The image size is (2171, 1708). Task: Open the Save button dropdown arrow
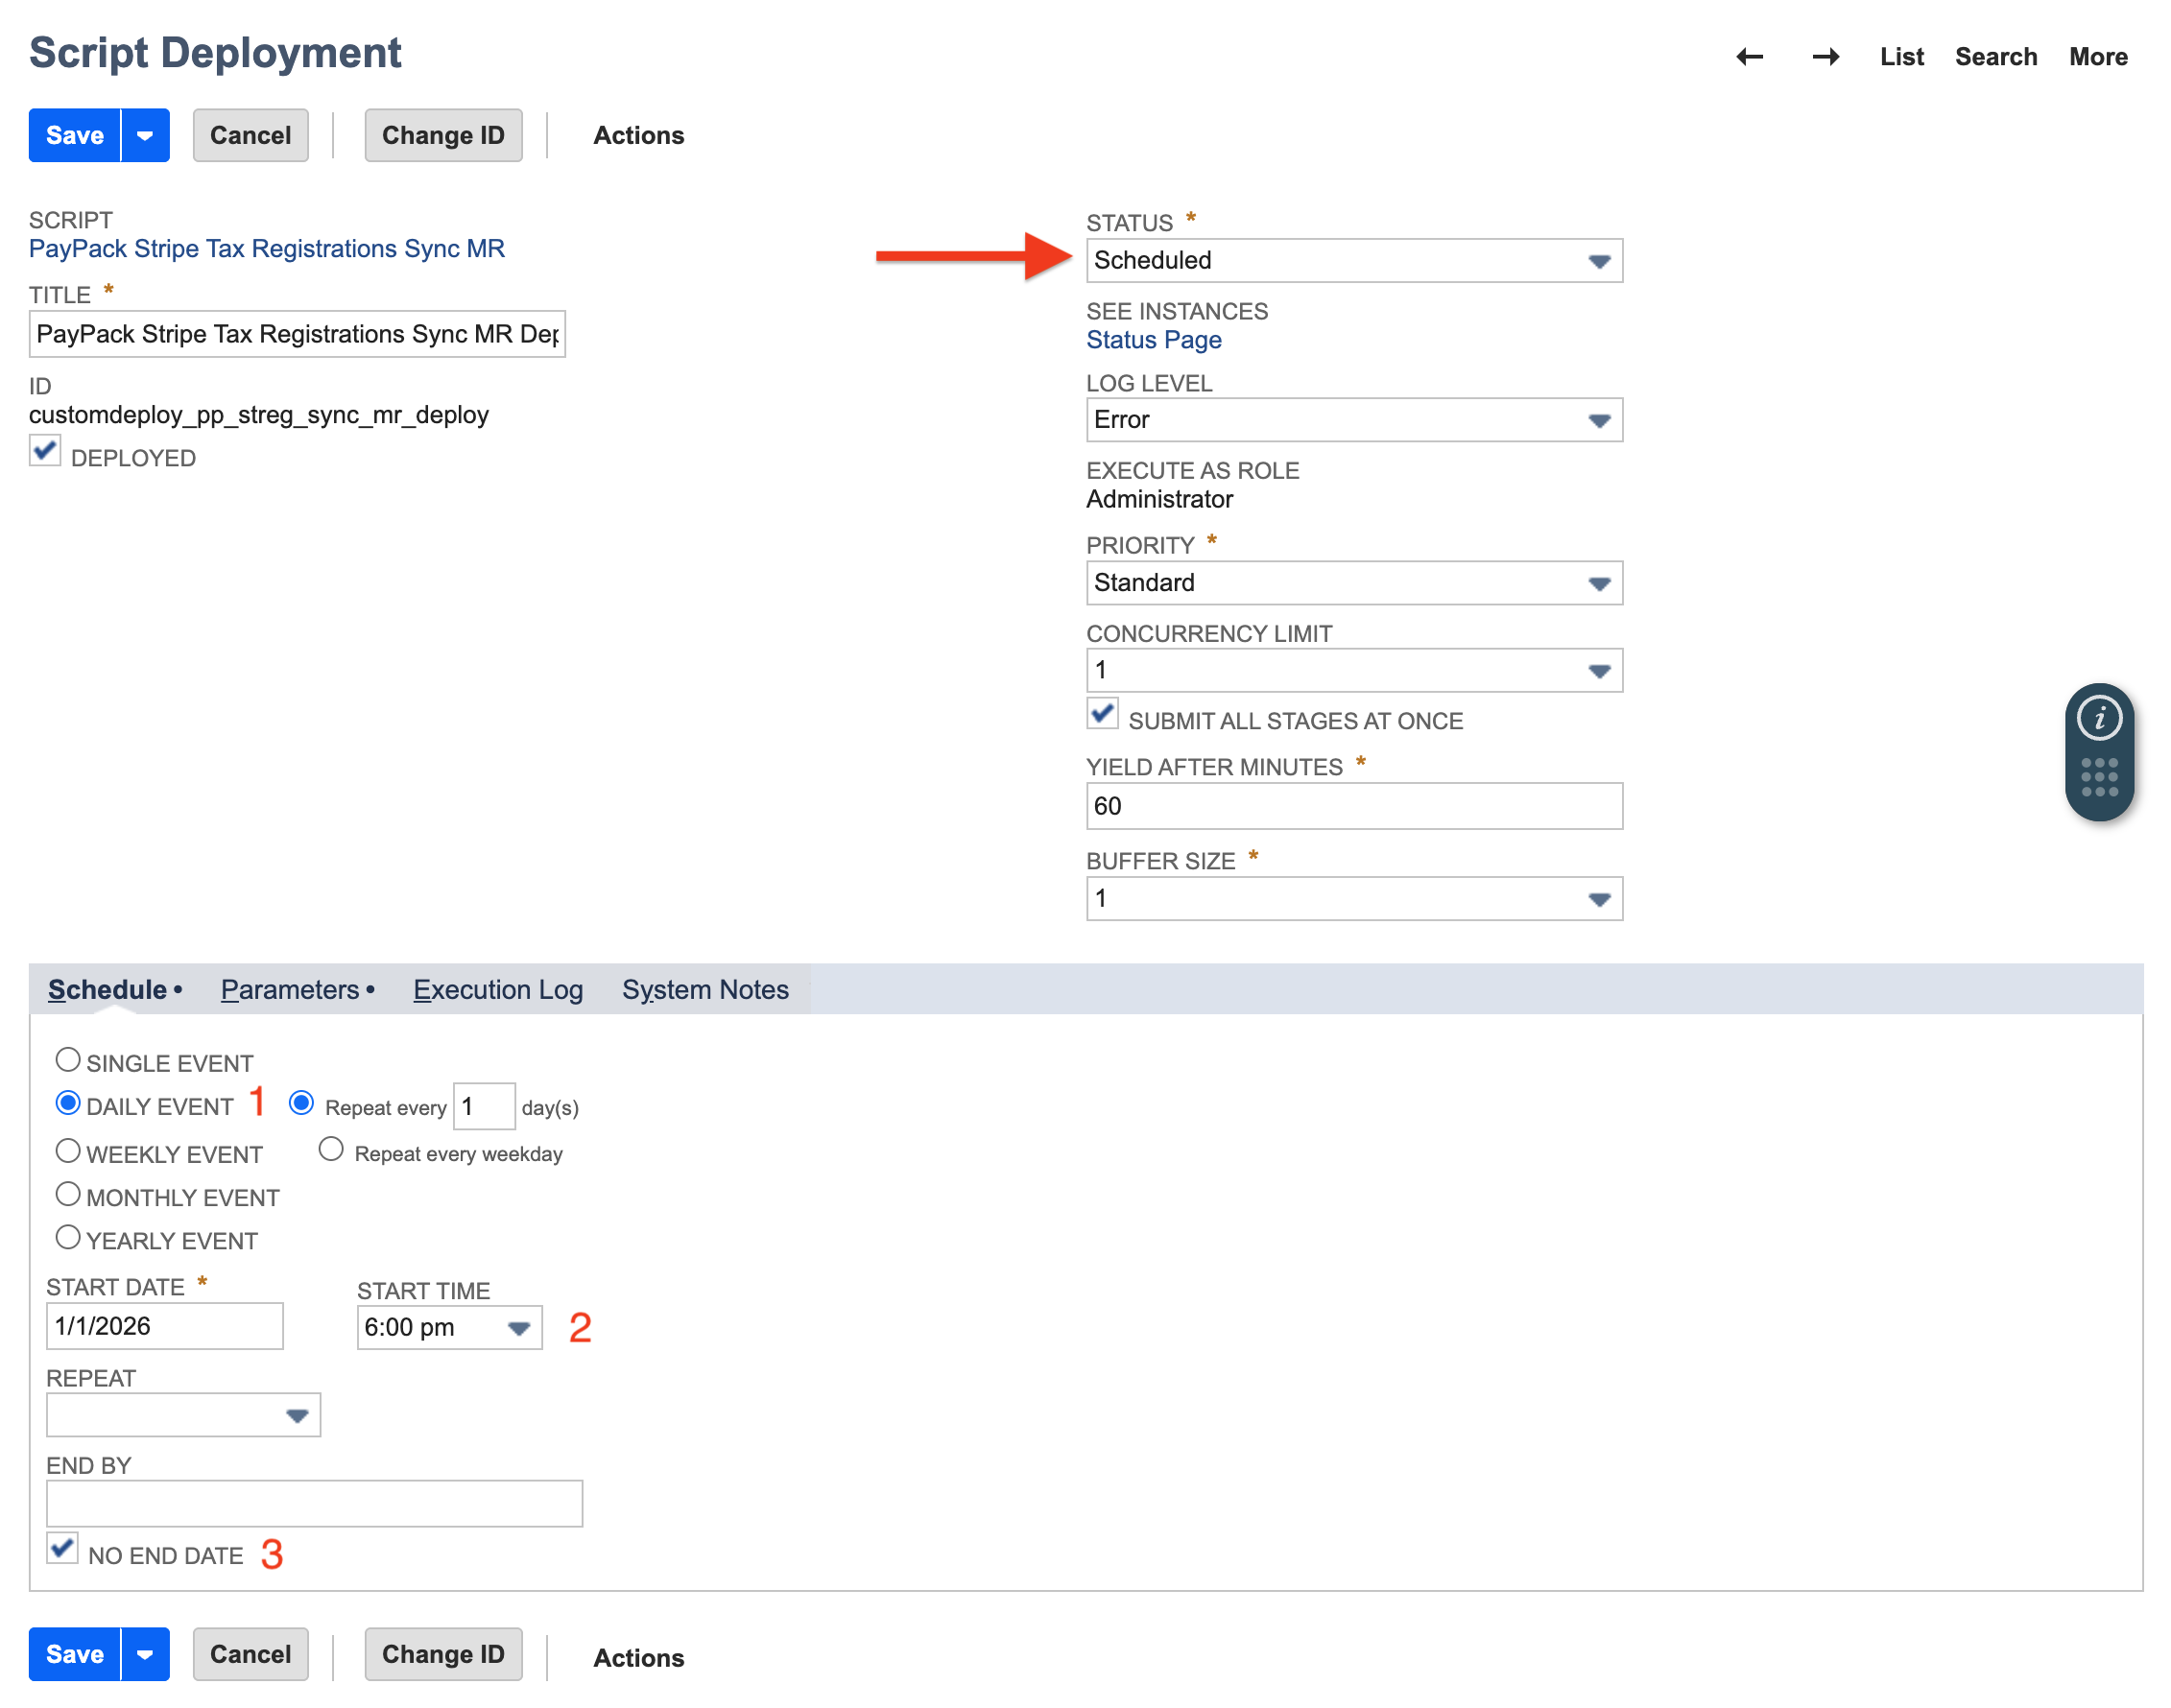[x=144, y=135]
